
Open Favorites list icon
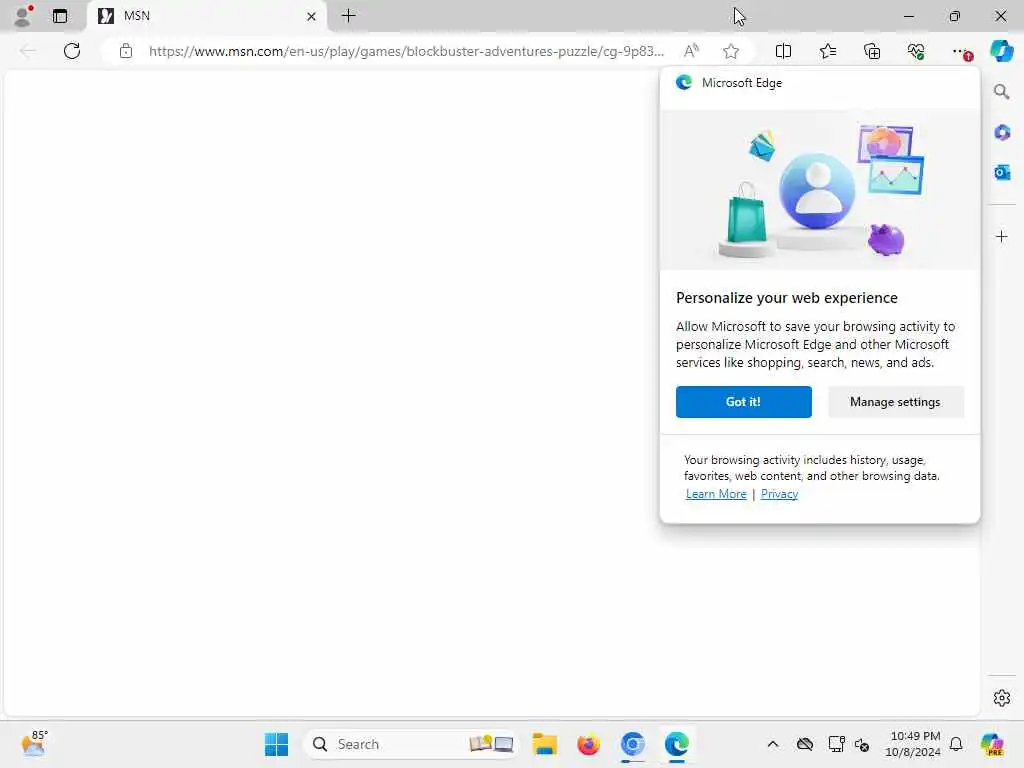pyautogui.click(x=827, y=51)
